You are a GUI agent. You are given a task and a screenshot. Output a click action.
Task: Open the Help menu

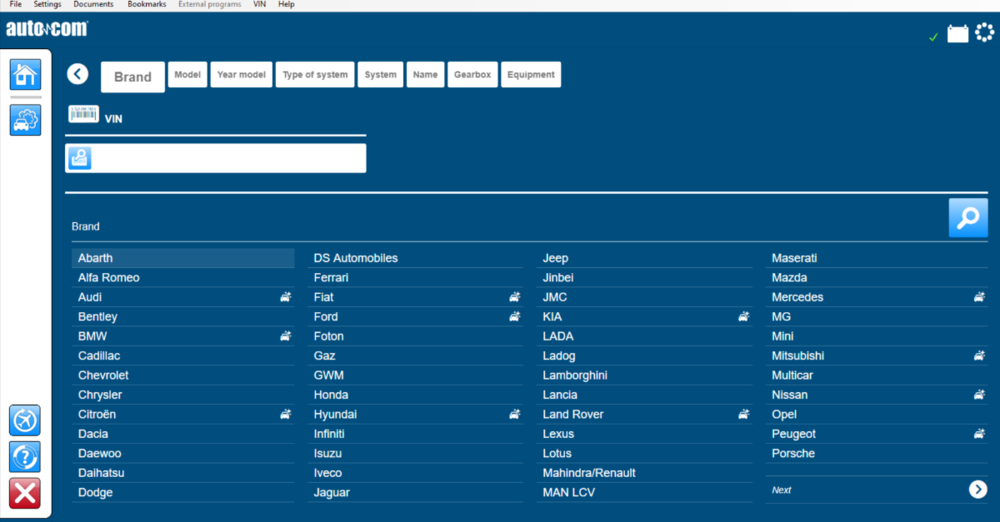click(286, 4)
